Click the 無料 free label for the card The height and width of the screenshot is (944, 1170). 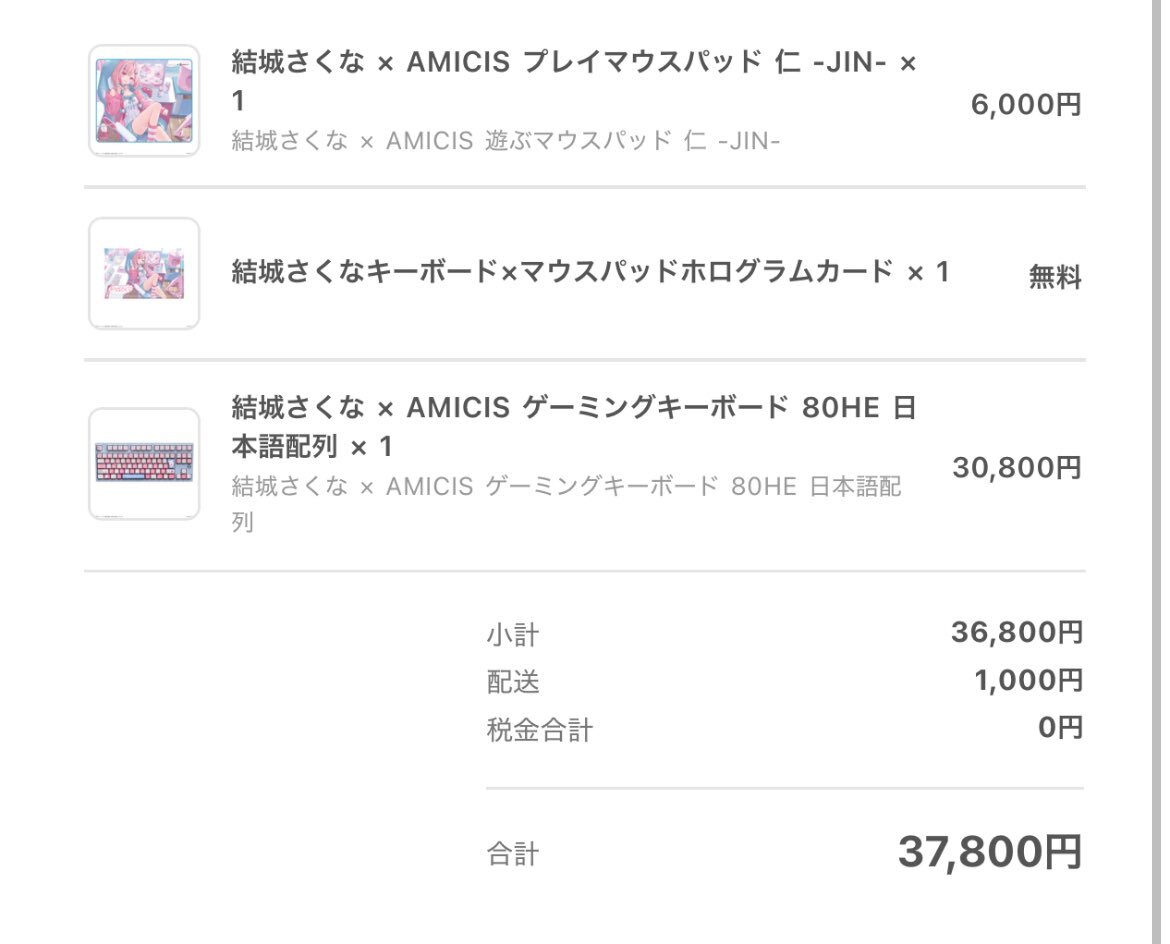[1055, 277]
